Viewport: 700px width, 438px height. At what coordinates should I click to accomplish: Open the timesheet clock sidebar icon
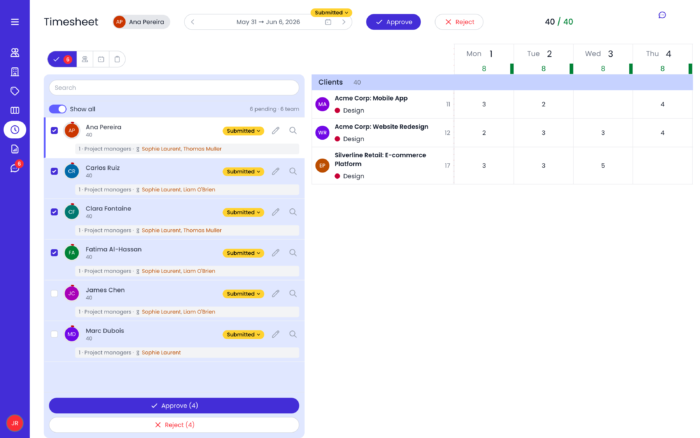[15, 129]
